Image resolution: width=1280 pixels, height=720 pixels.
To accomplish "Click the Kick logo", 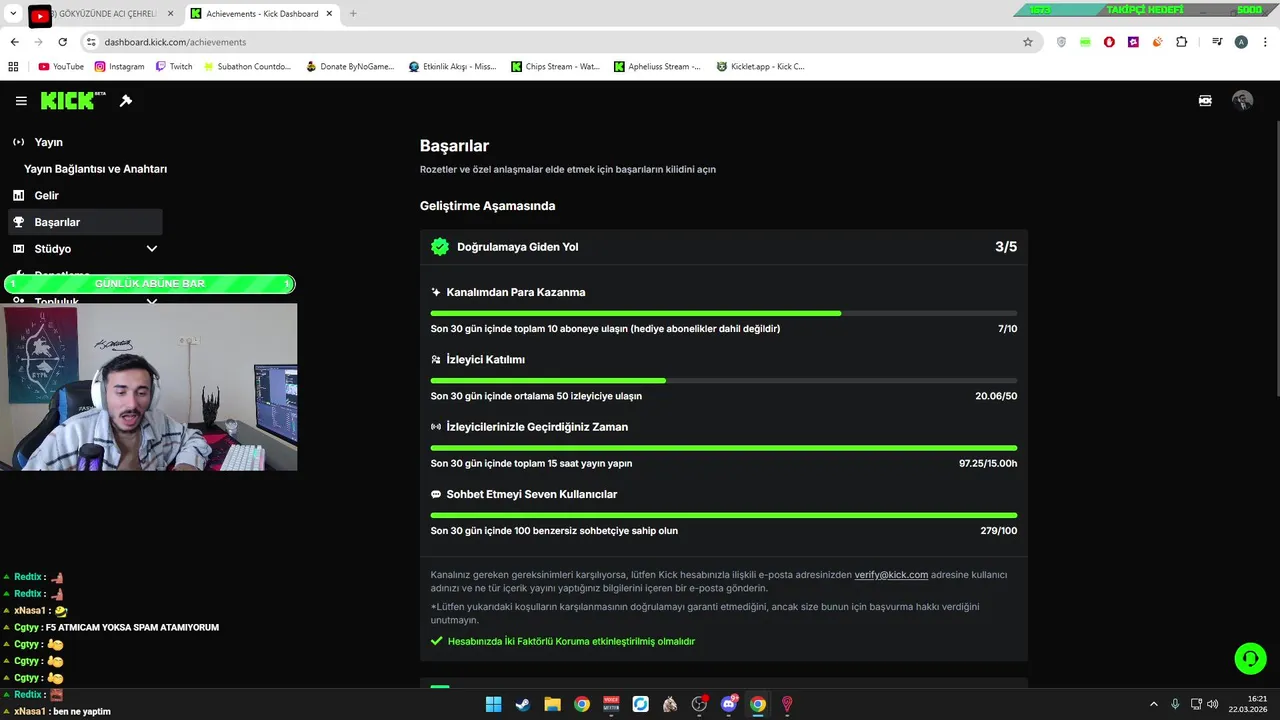I will 73,100.
